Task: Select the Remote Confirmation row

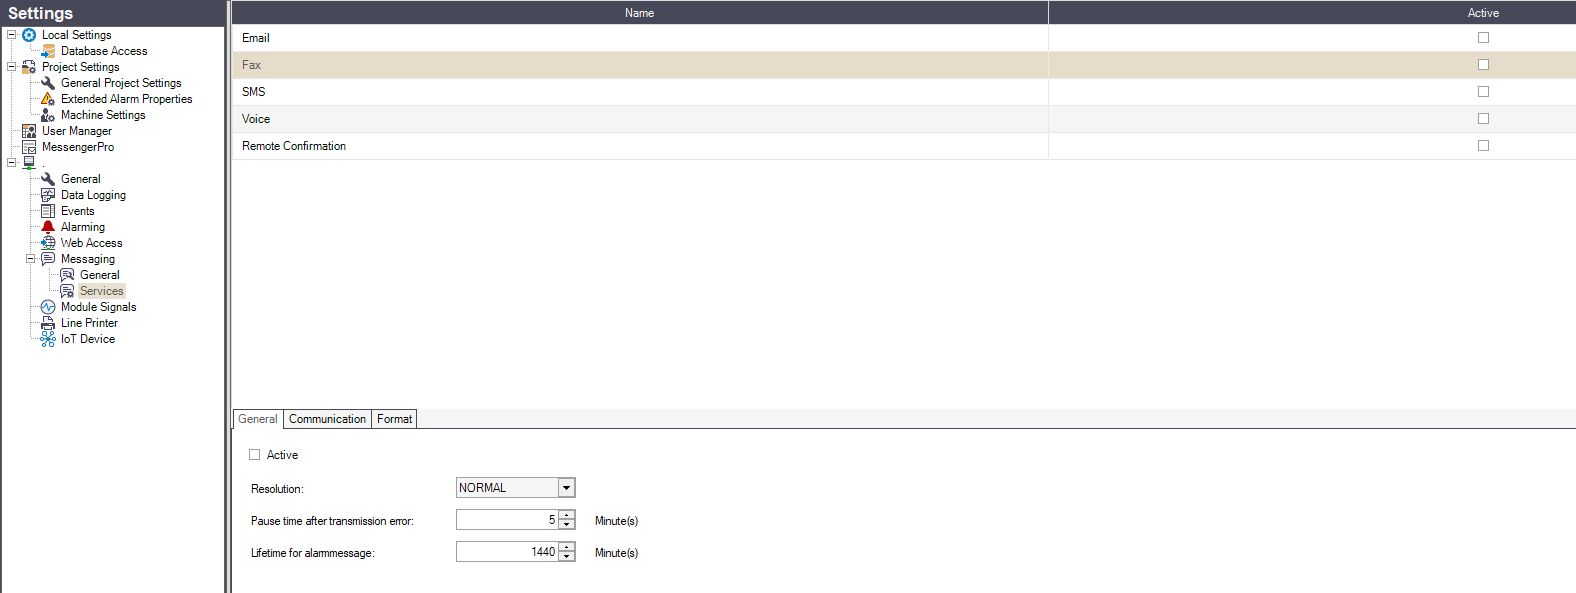Action: (904, 146)
